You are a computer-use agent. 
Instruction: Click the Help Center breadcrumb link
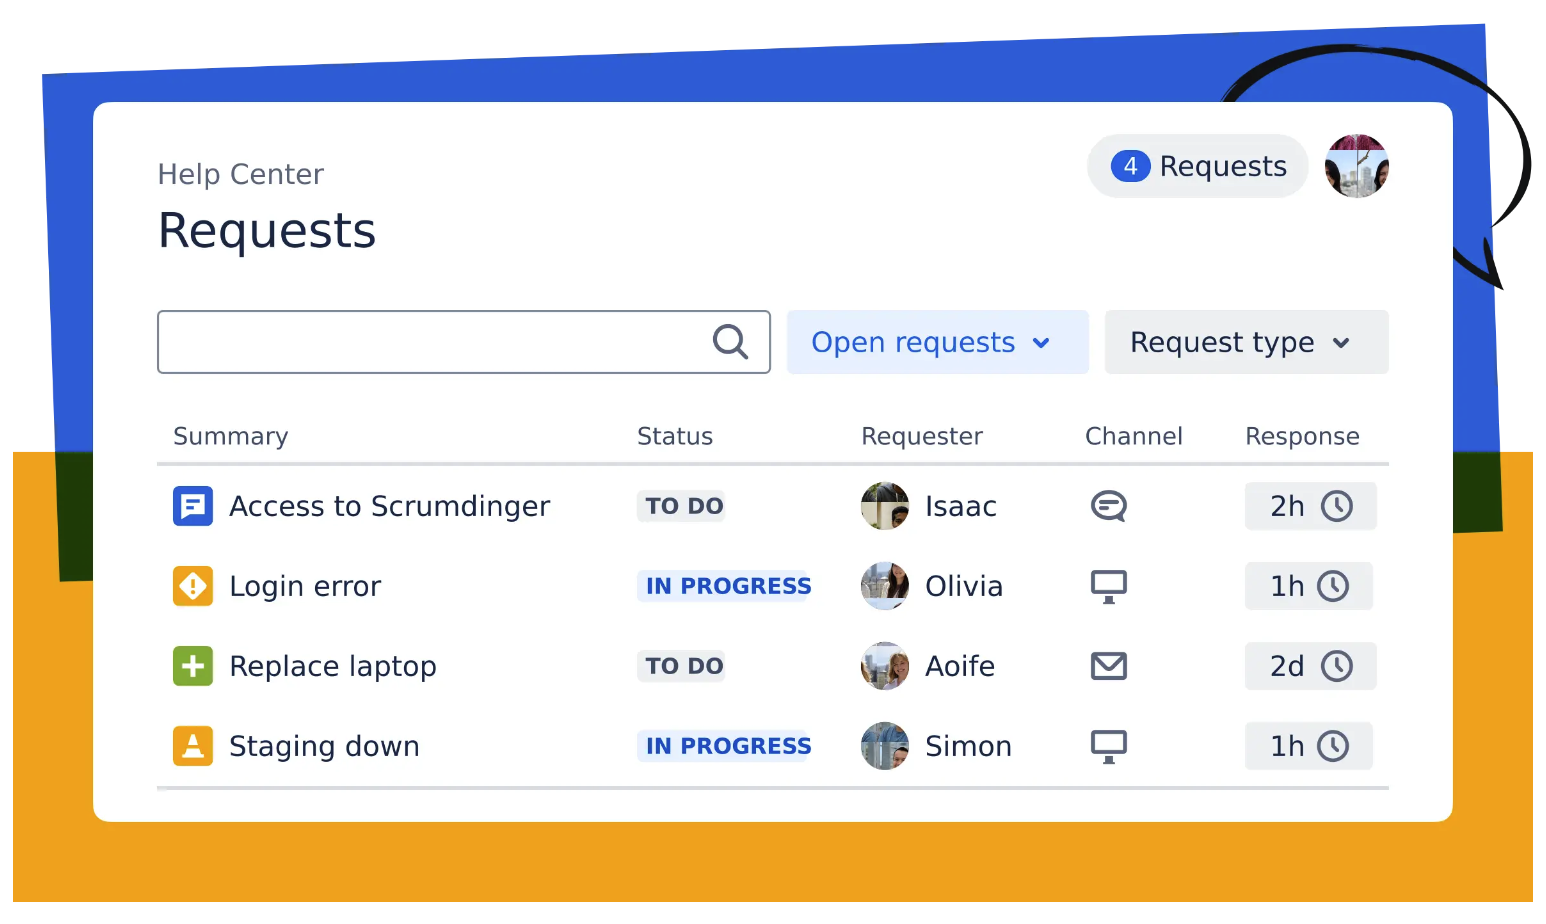click(241, 174)
